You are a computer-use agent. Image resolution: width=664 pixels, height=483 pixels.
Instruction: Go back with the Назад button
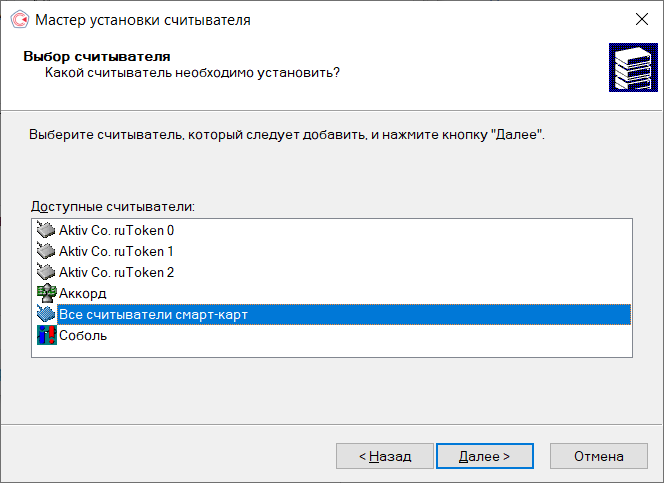click(x=385, y=456)
